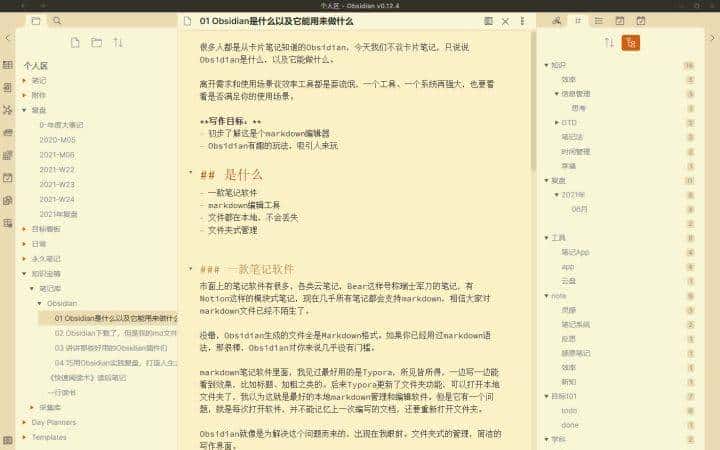720x450 pixels.
Task: Fold the '## 是什么' heading
Action: coord(190,173)
